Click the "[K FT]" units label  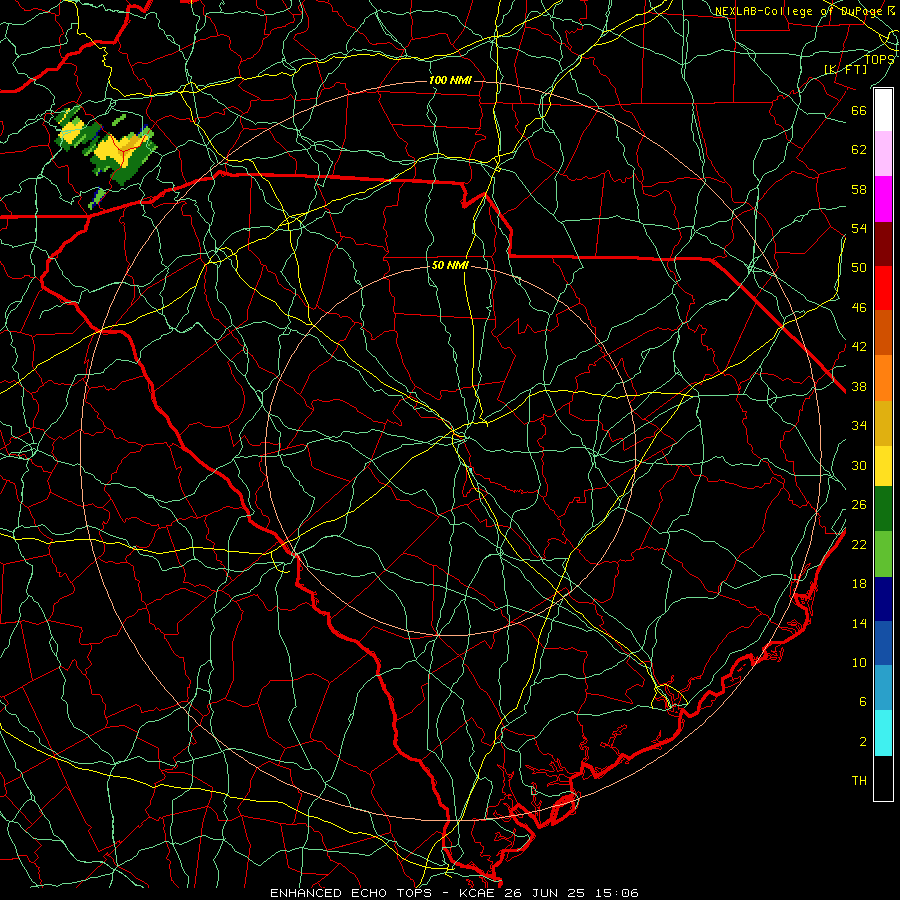[845, 69]
